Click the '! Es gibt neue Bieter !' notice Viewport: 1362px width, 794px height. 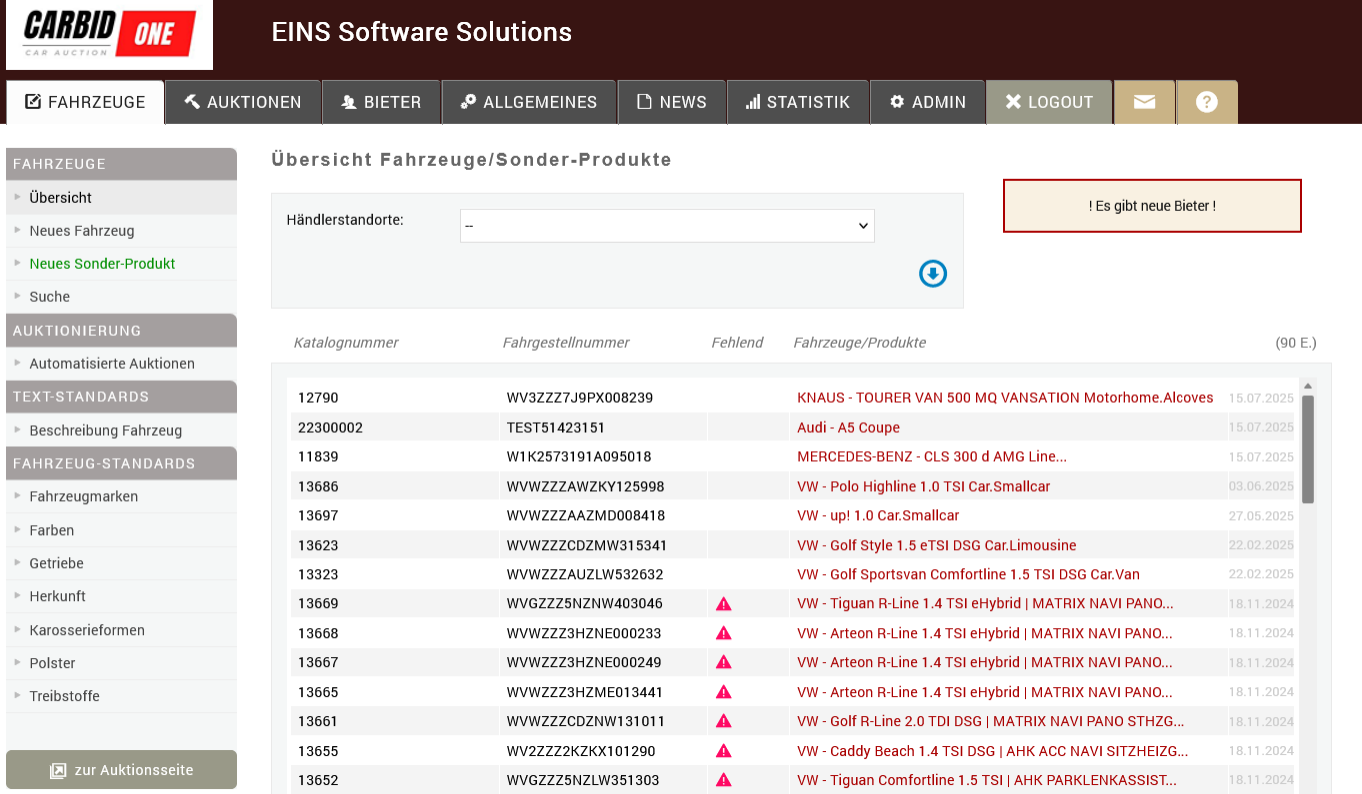[1152, 206]
